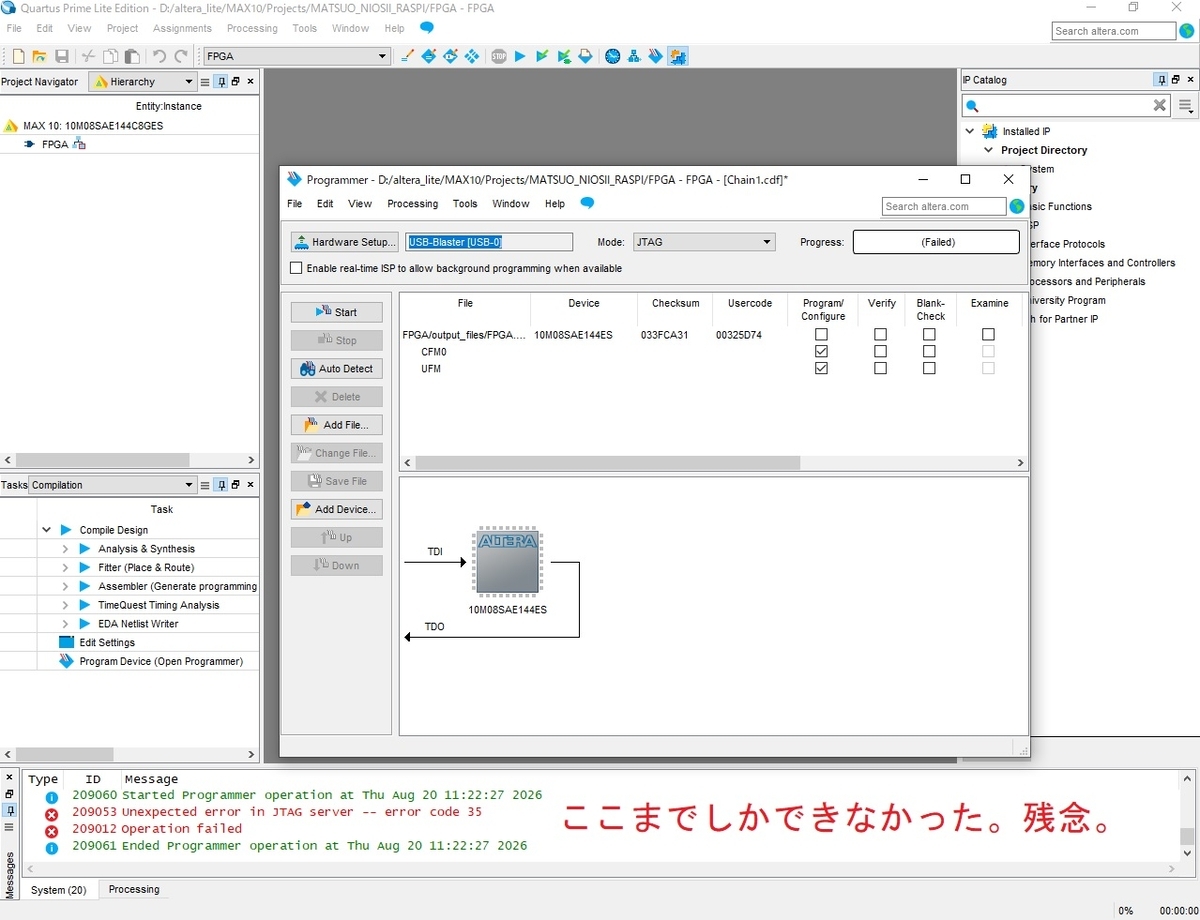Check Verify for the FPGA file row
Image resolution: width=1200 pixels, height=920 pixels.
[x=880, y=335]
